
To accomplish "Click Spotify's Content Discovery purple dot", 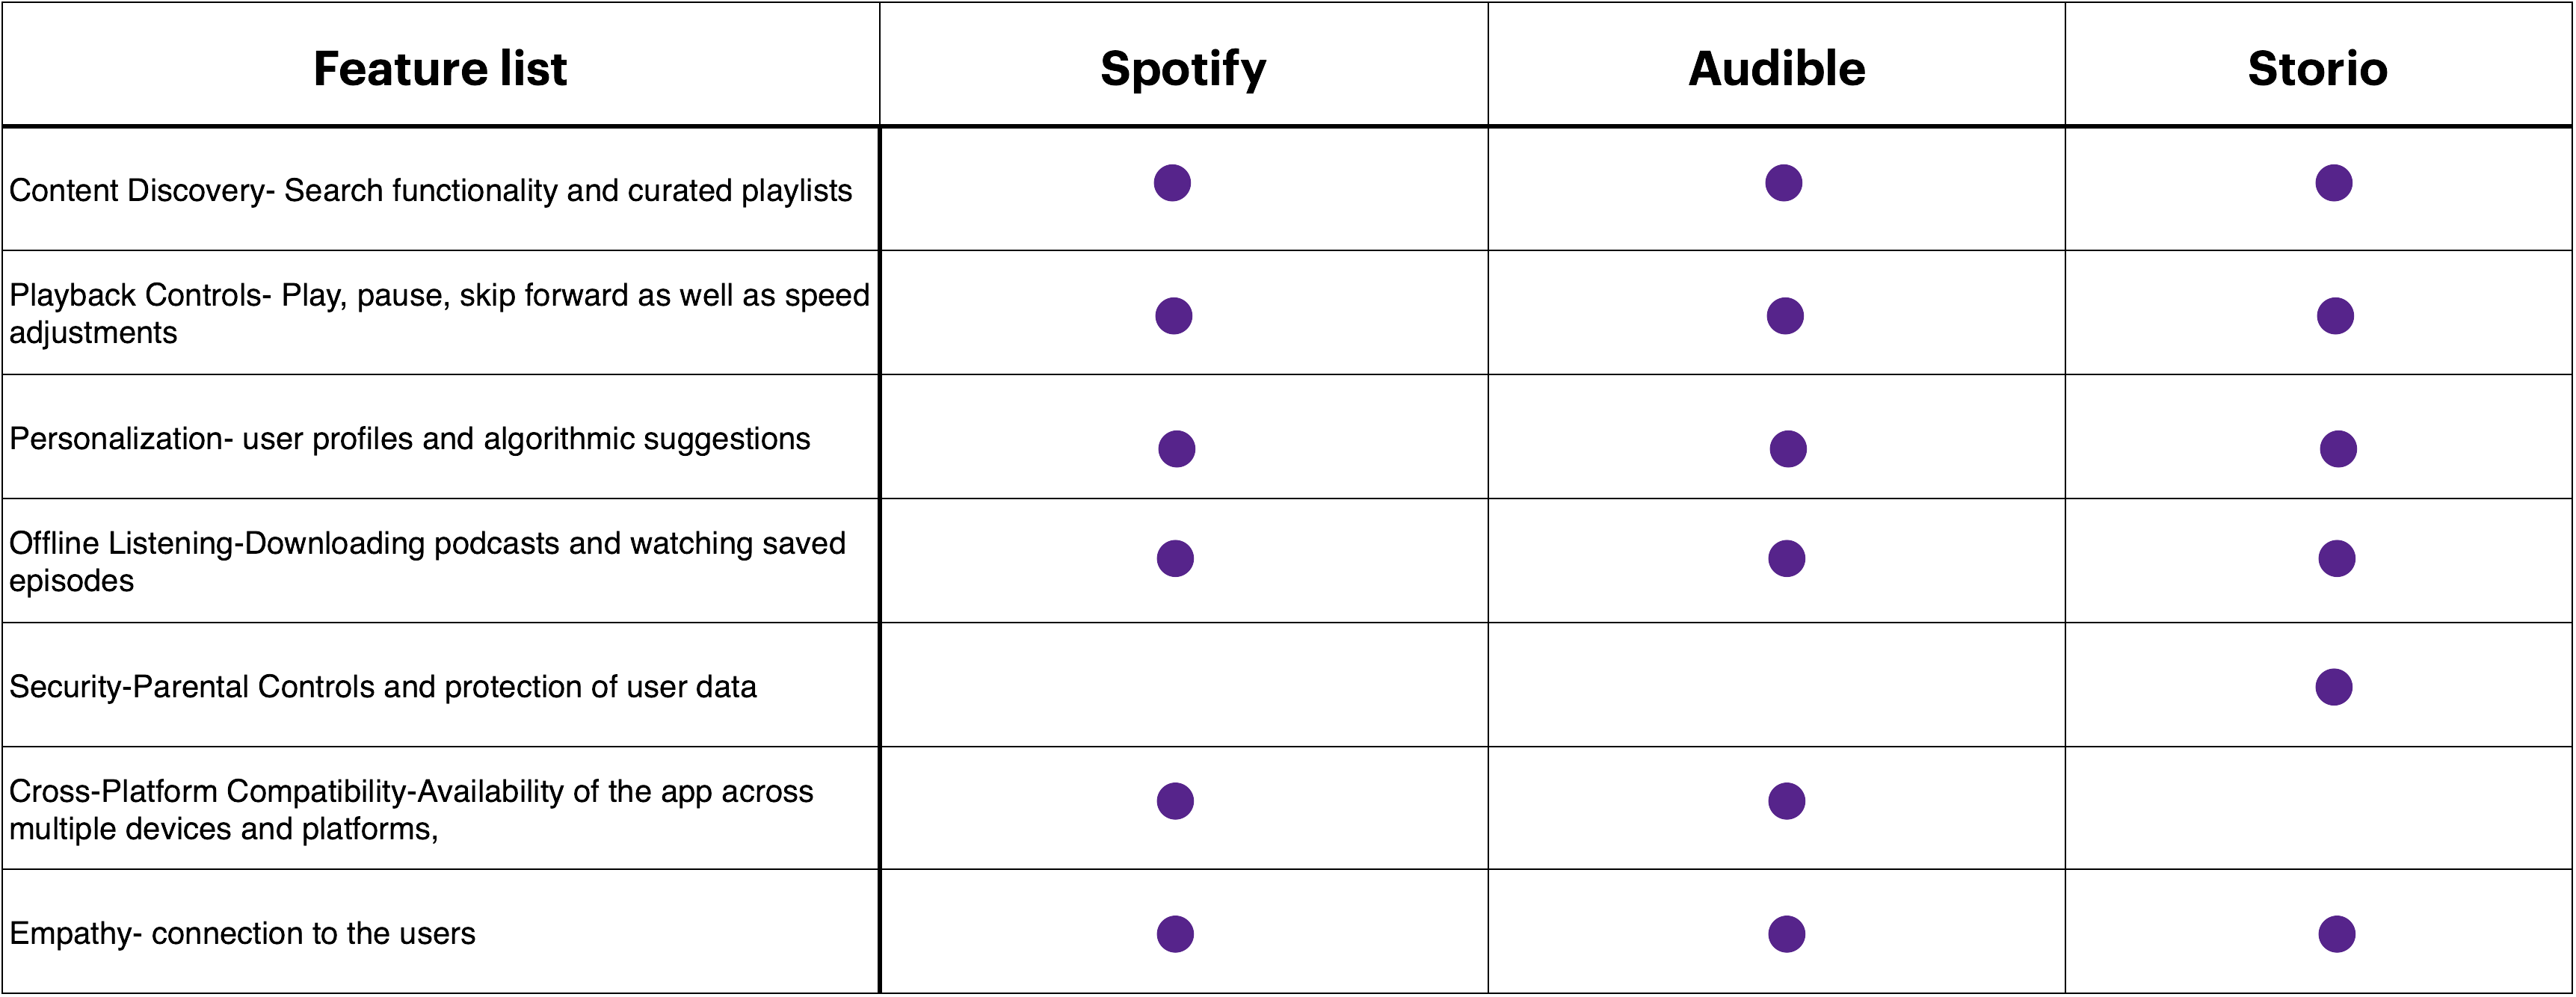I will pos(1172,183).
